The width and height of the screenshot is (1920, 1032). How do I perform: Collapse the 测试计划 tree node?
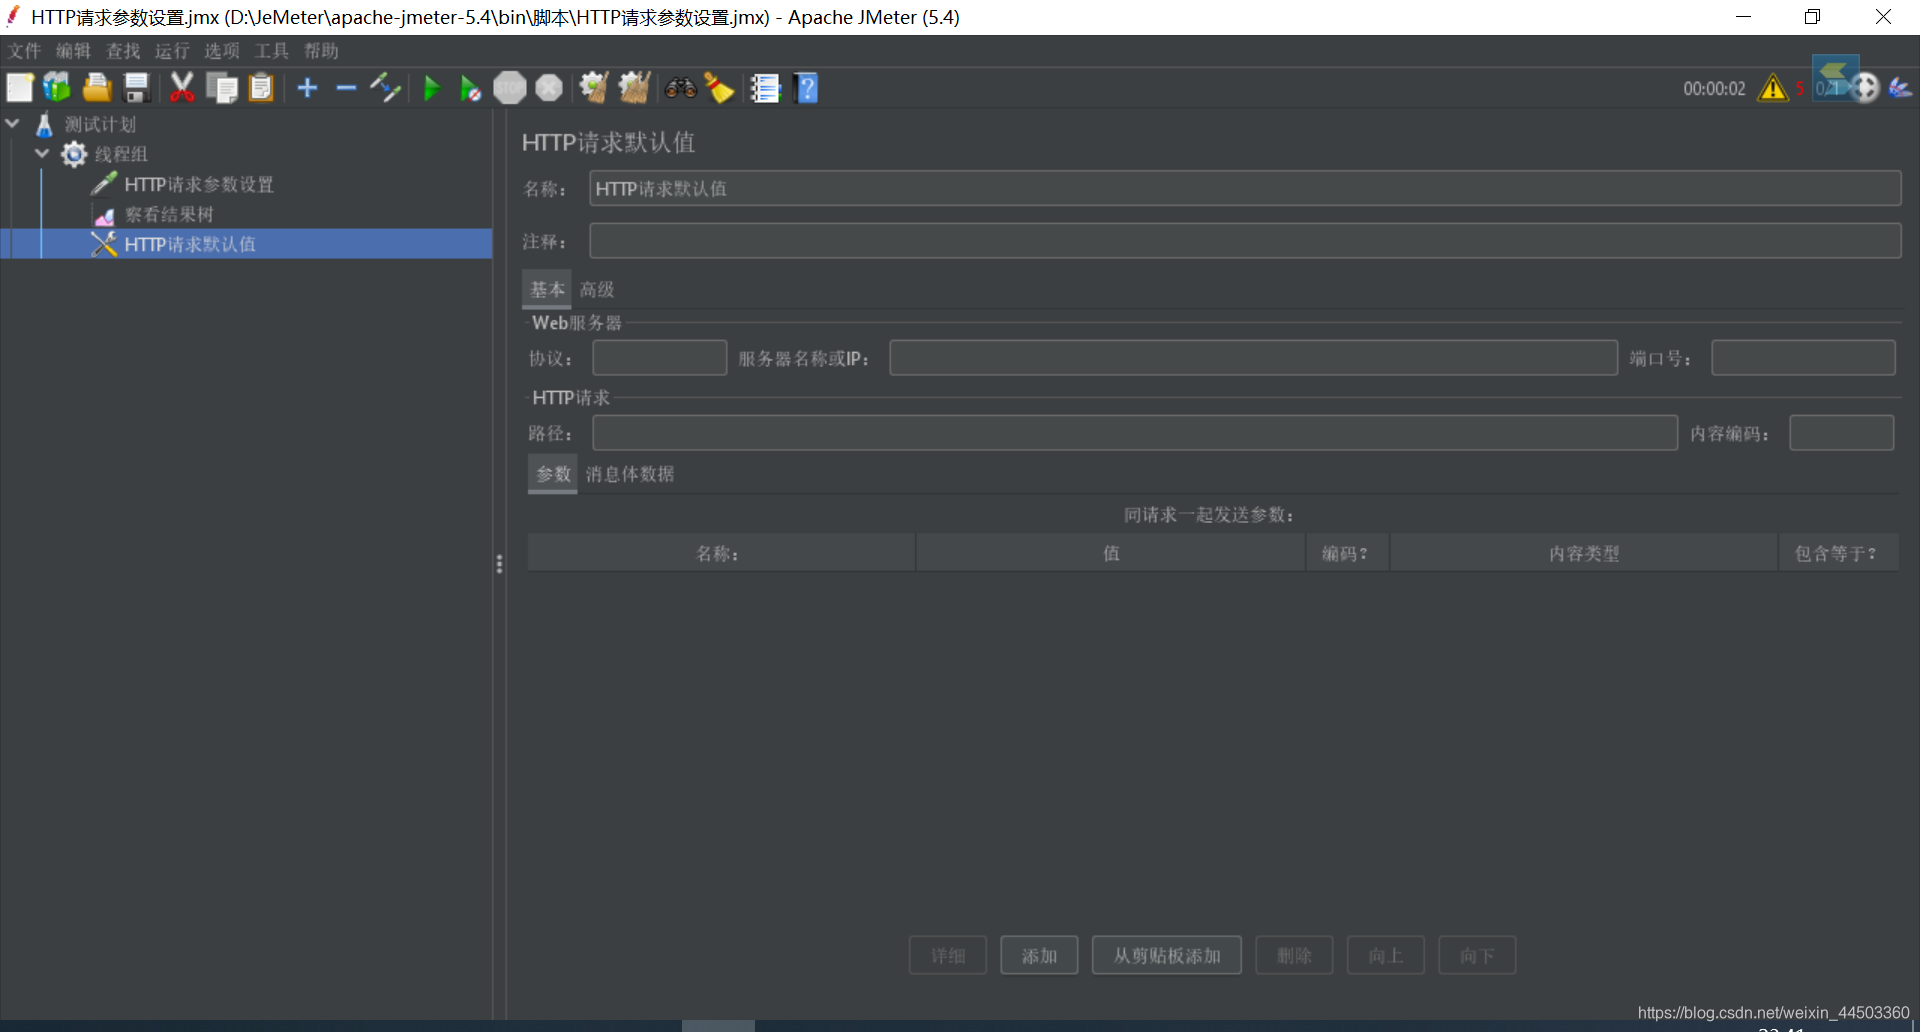[x=13, y=124]
